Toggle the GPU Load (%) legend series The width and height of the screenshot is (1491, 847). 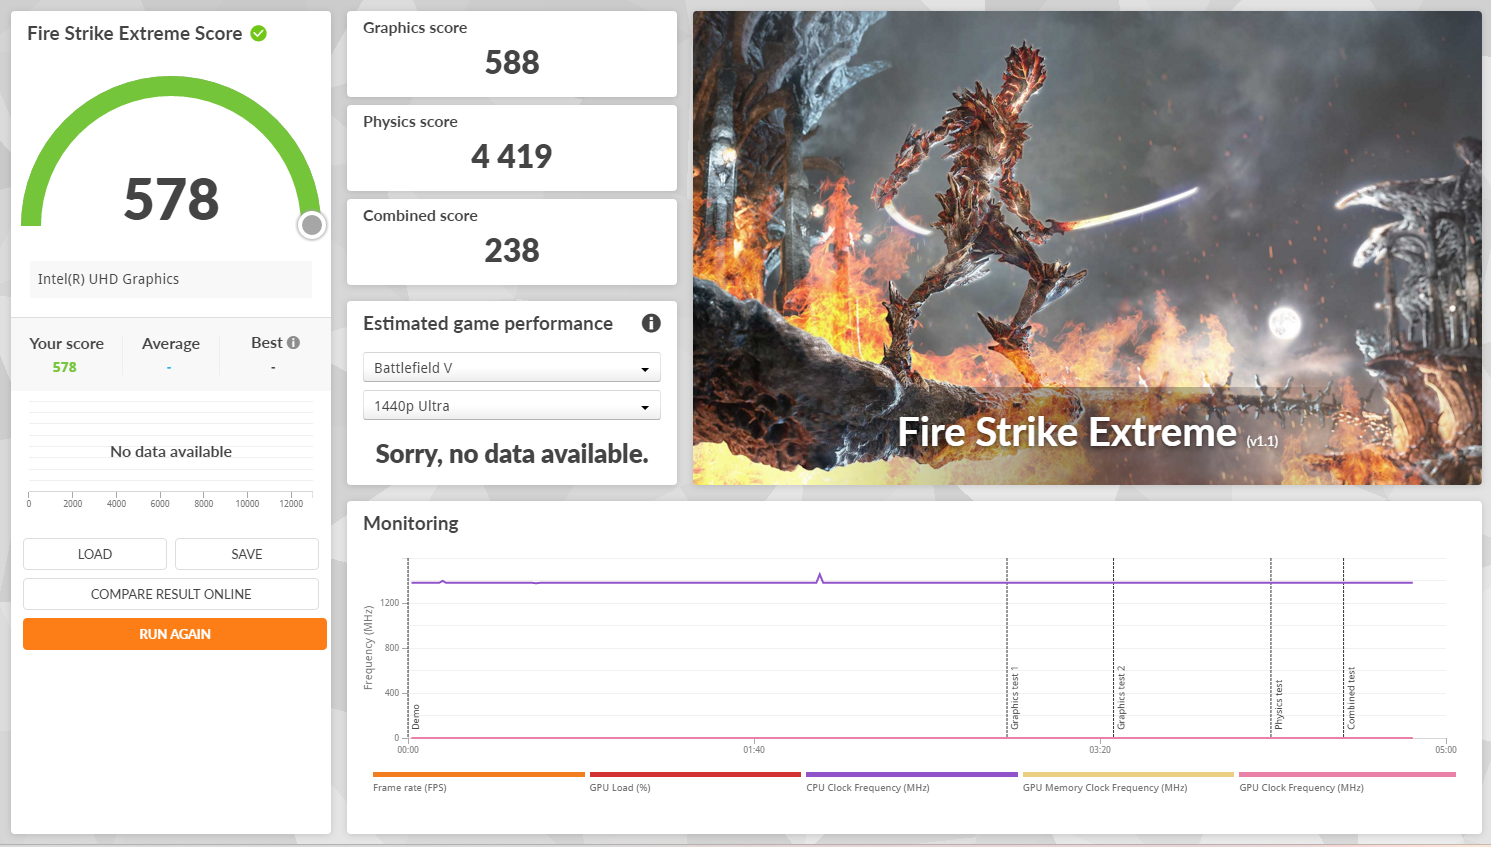click(x=695, y=782)
